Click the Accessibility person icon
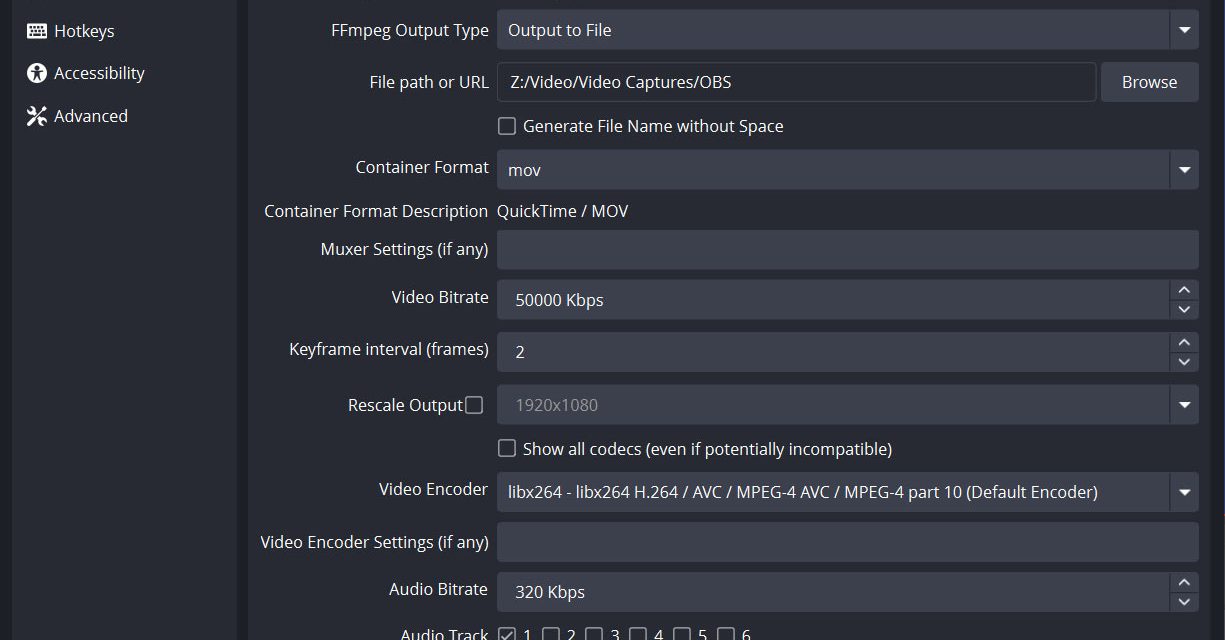1225x640 pixels. click(x=37, y=73)
